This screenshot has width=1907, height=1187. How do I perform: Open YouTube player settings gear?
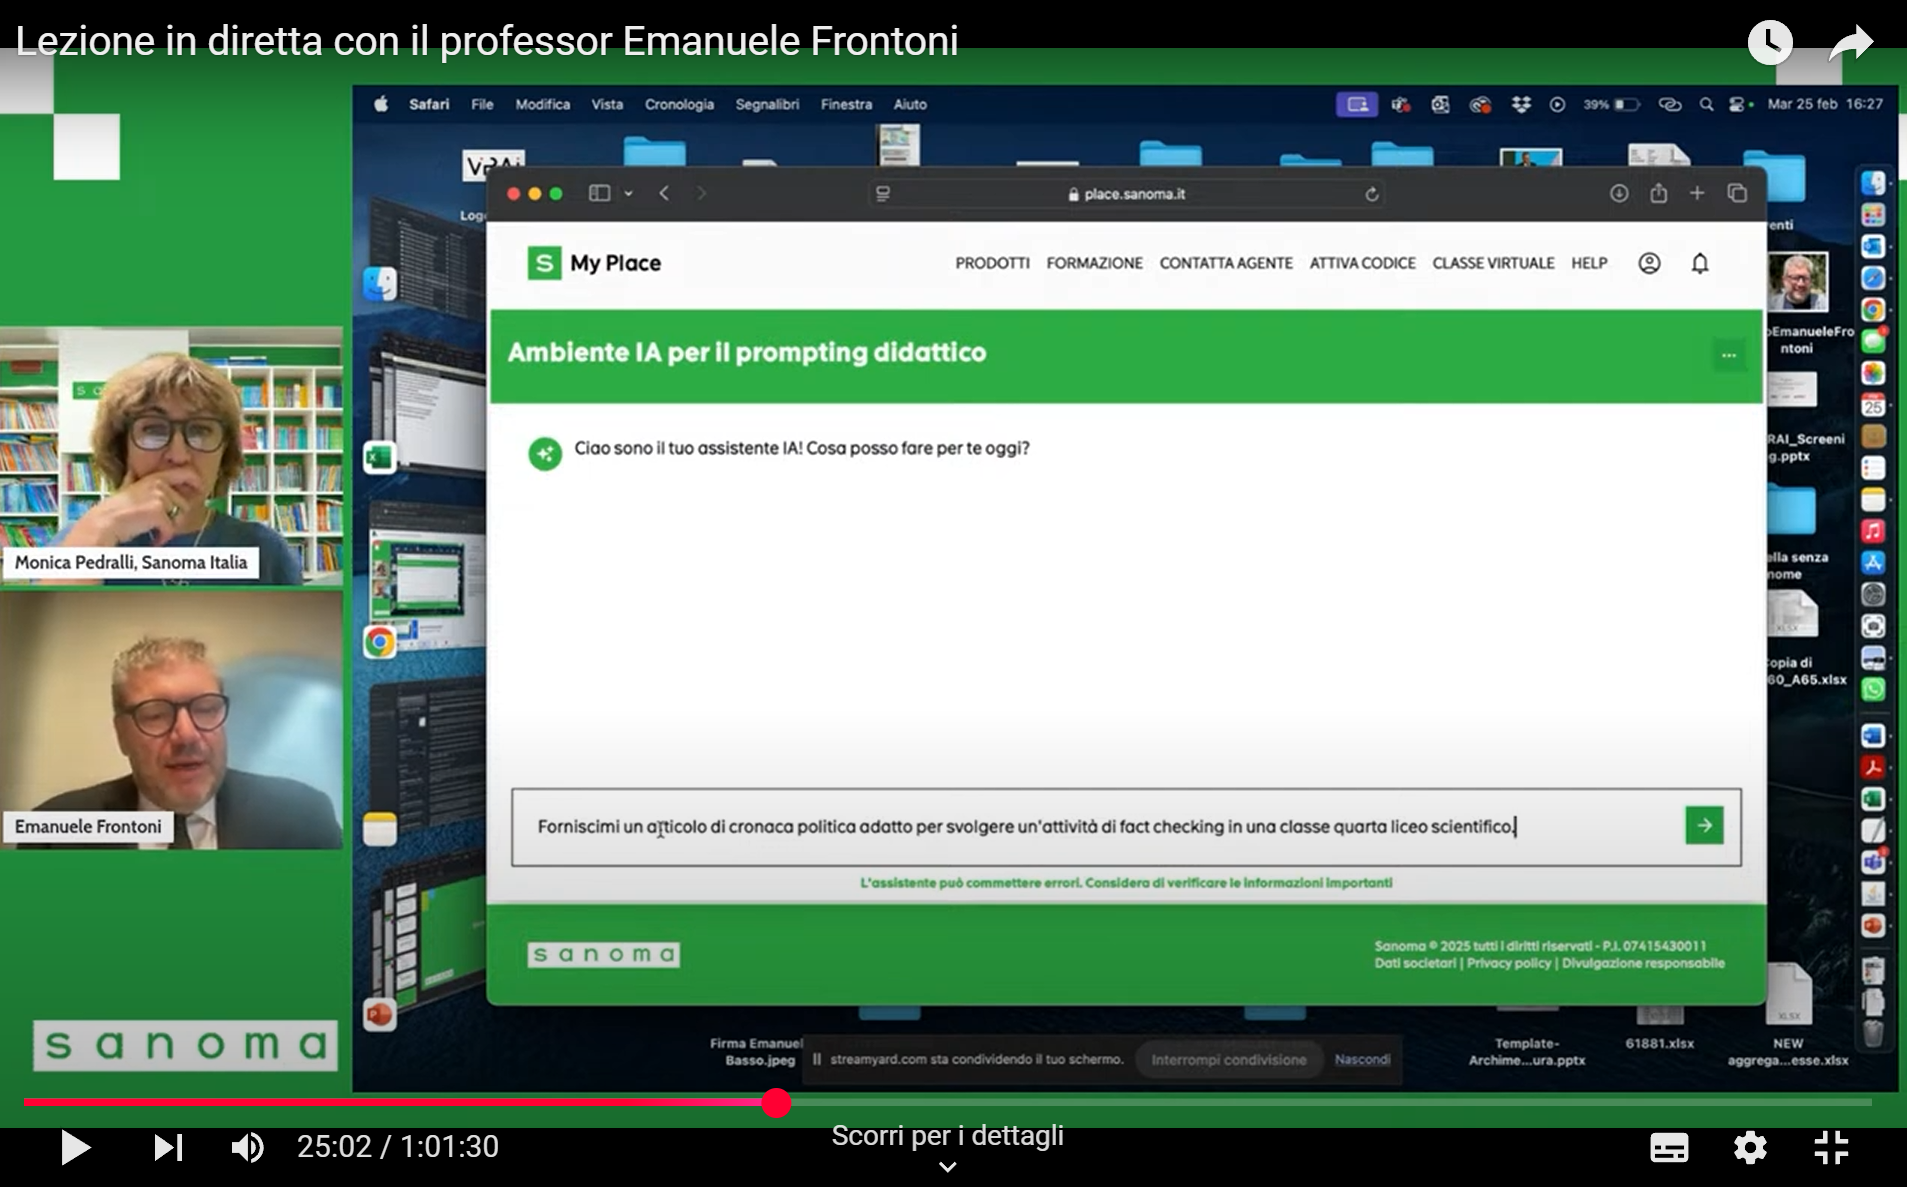point(1750,1147)
